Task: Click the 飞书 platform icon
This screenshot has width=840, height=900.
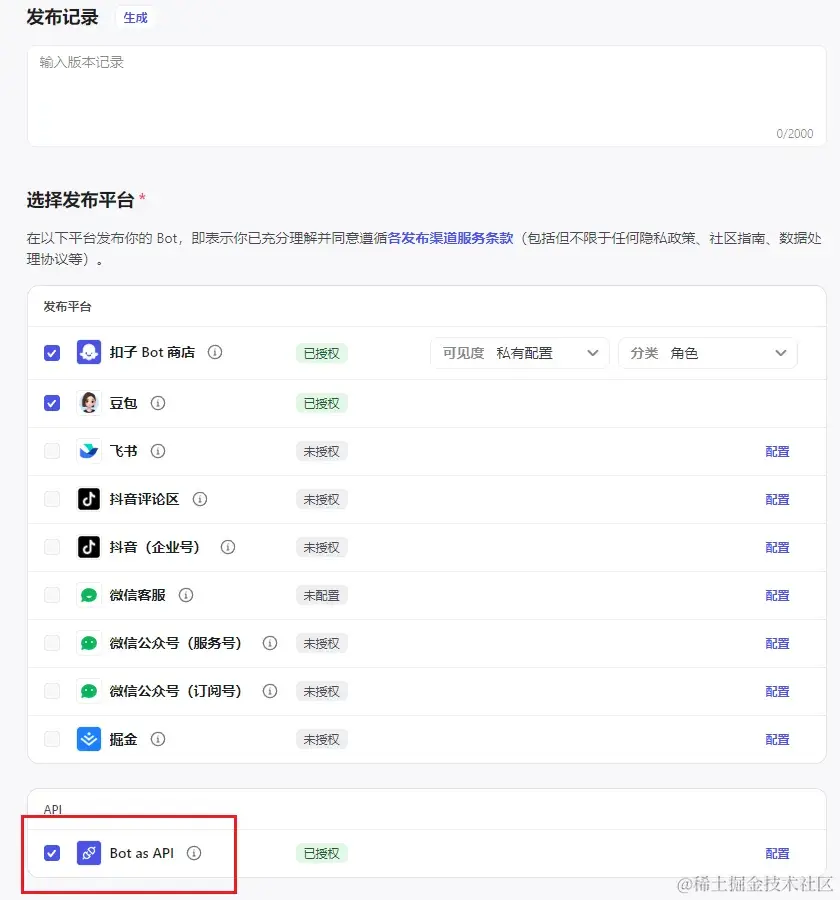Action: [89, 451]
